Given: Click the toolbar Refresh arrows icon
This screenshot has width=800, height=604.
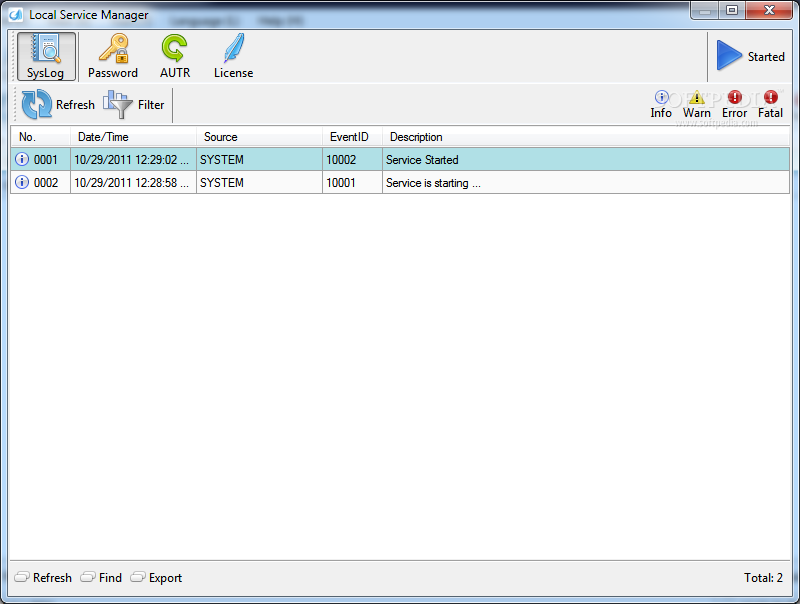Looking at the screenshot, I should click(x=37, y=104).
